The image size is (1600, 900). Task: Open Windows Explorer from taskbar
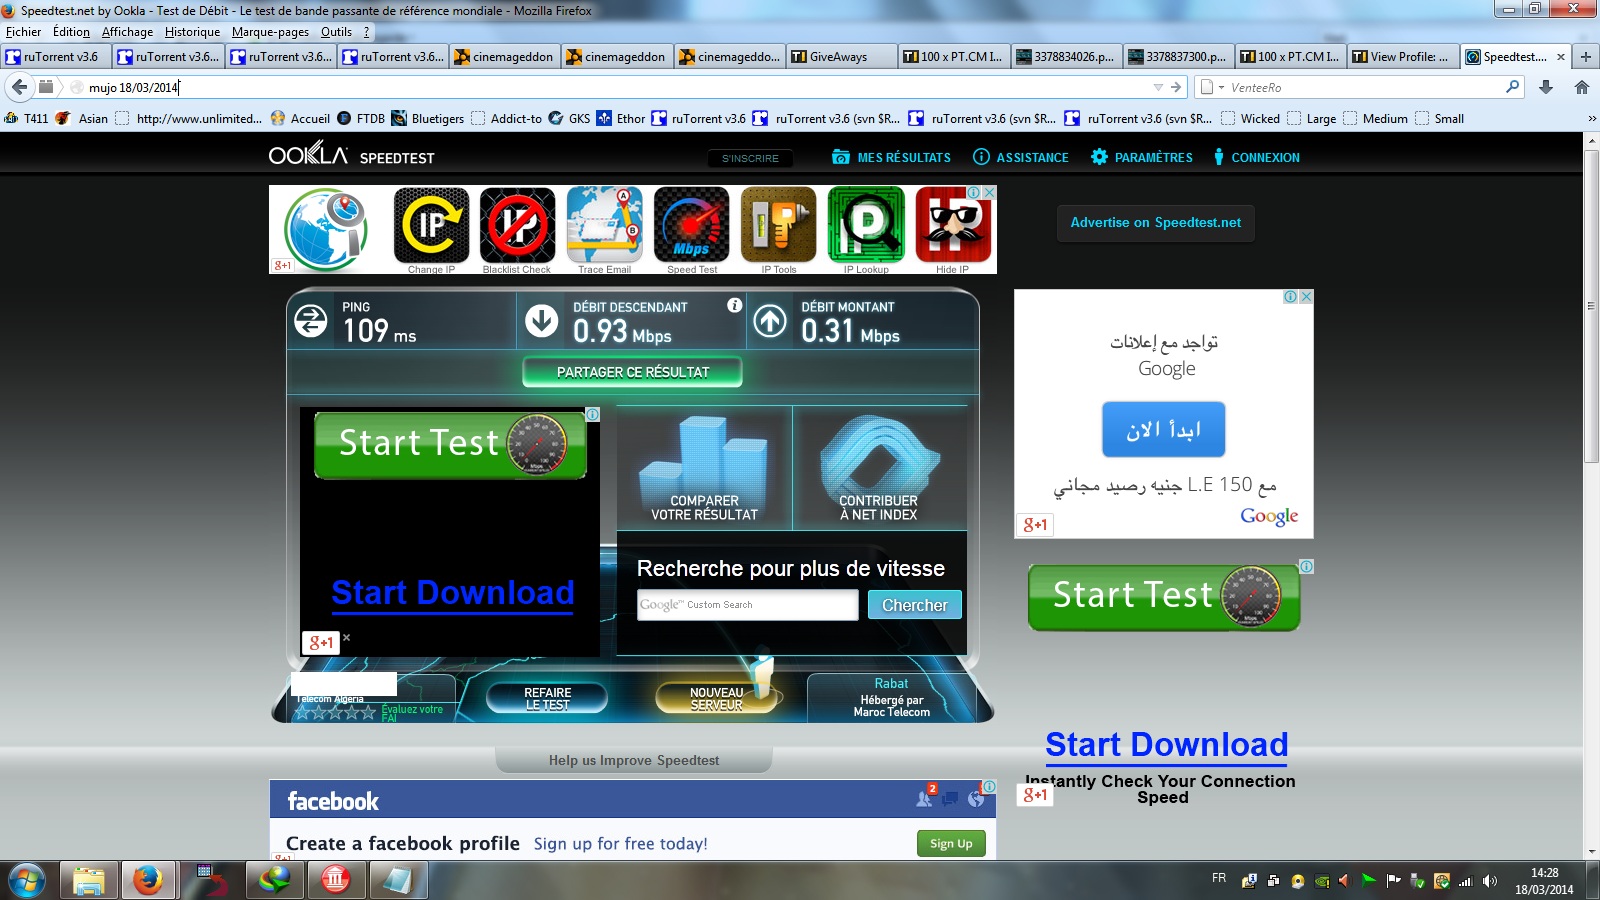(x=88, y=880)
